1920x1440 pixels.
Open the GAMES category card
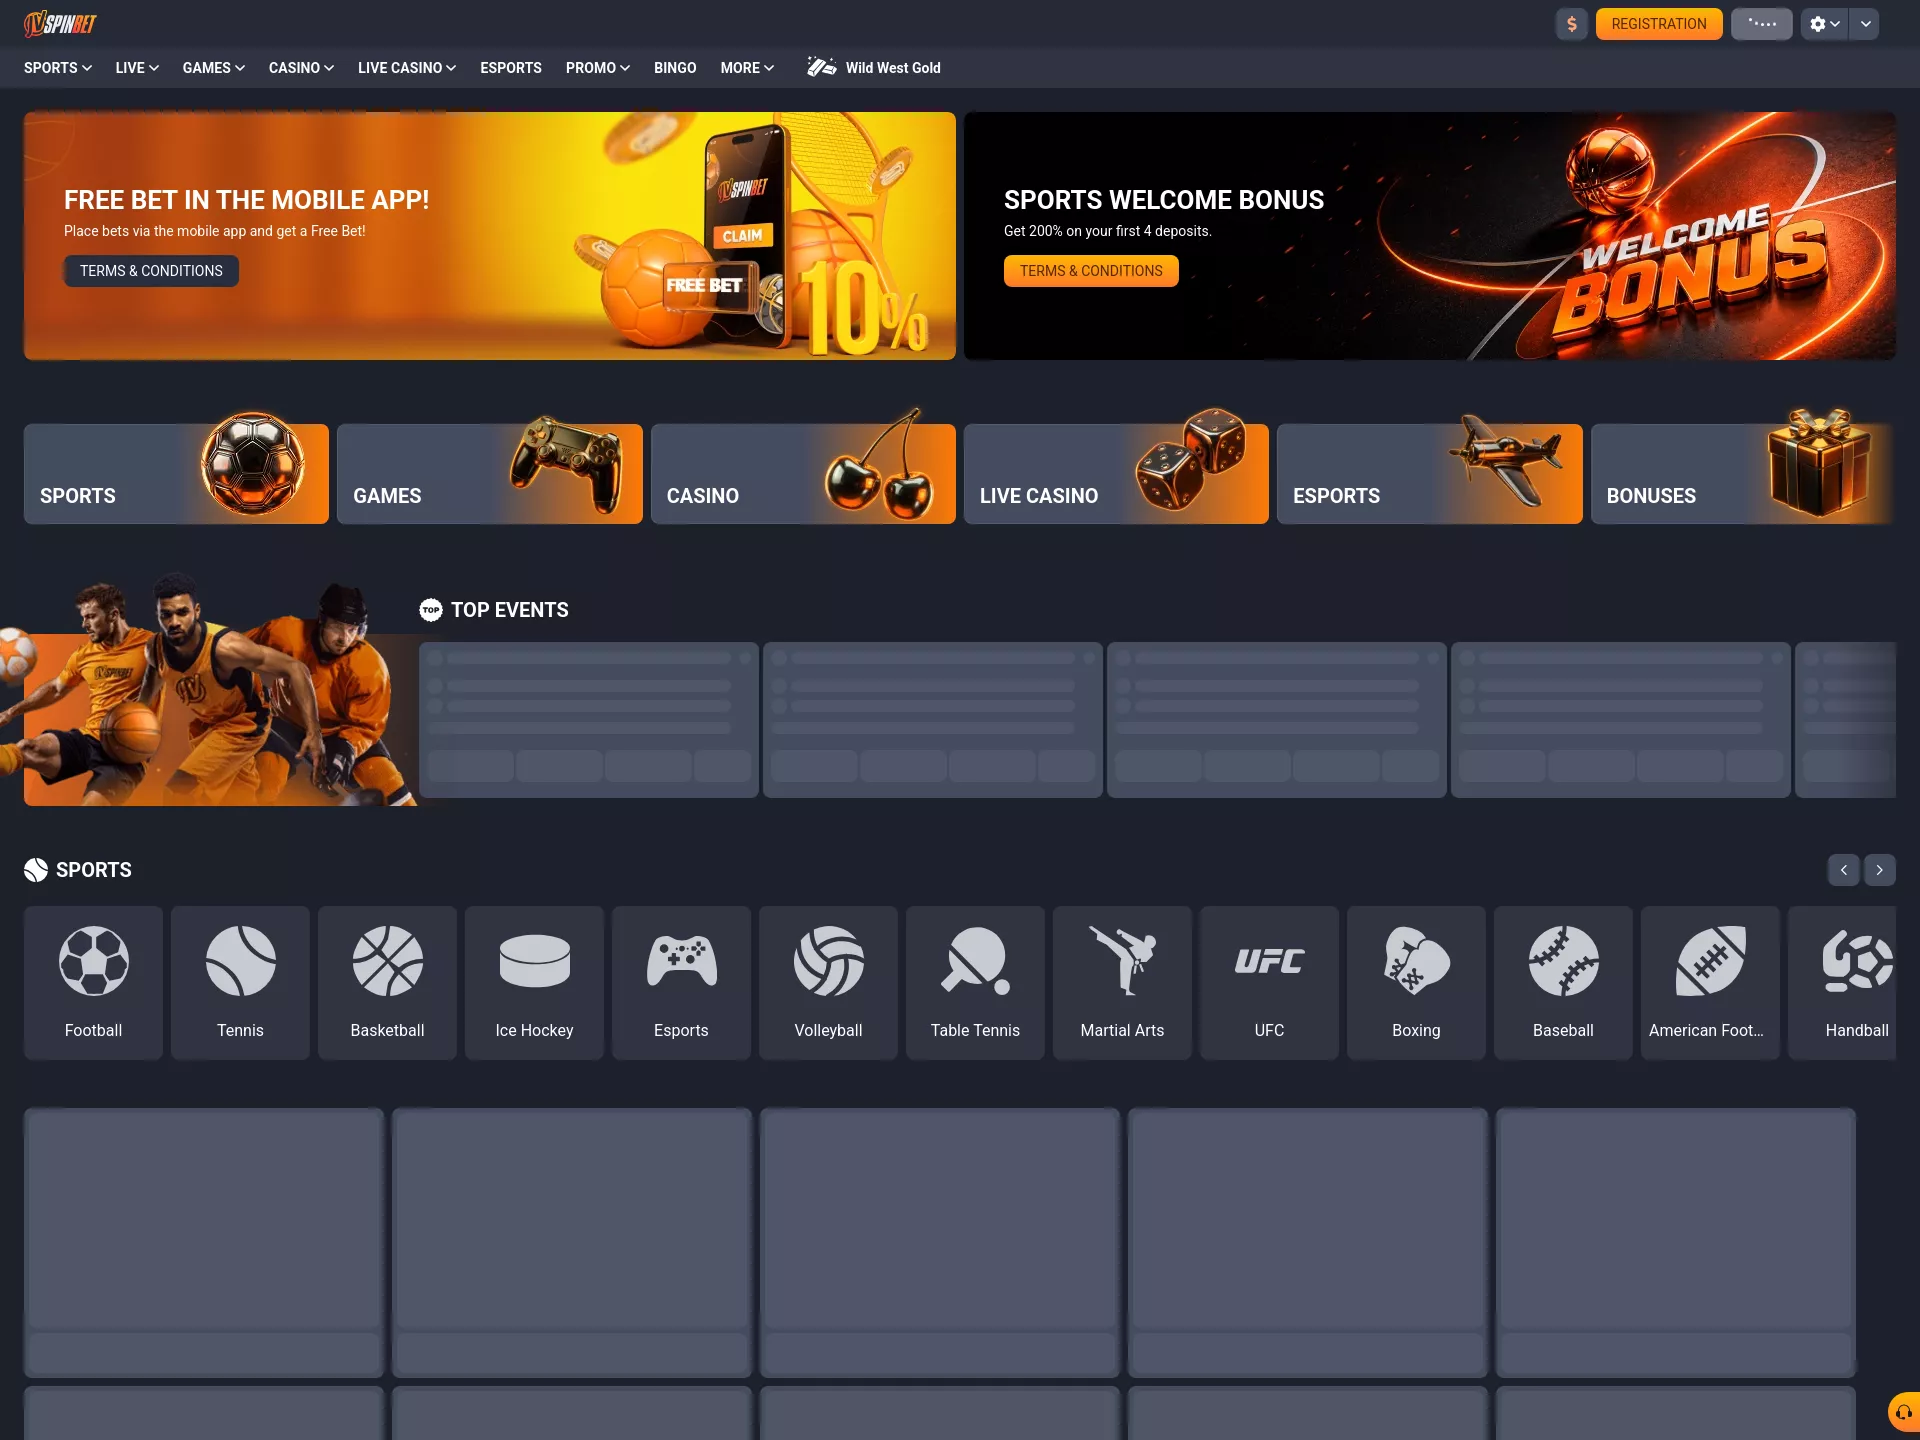490,474
